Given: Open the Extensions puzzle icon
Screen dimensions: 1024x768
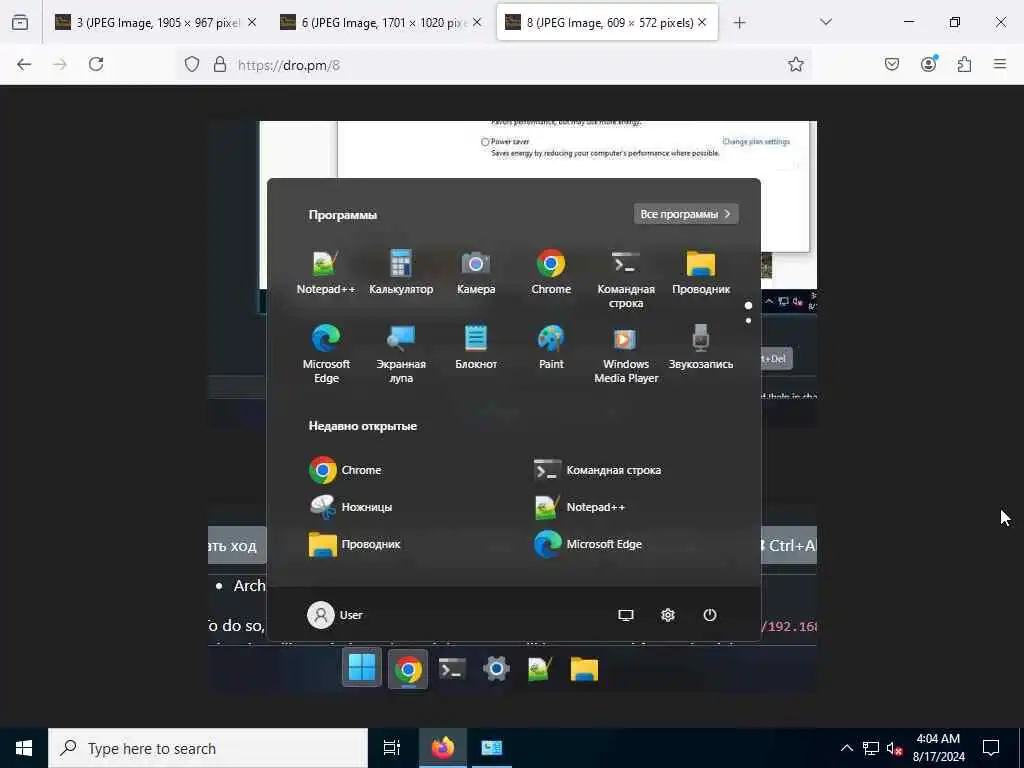Looking at the screenshot, I should (x=964, y=64).
